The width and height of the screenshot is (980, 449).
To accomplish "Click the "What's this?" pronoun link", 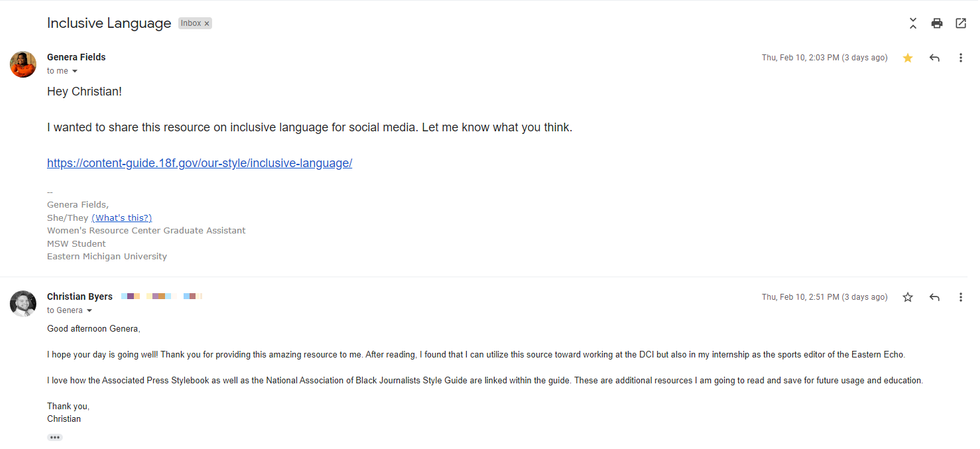I will coord(121,218).
